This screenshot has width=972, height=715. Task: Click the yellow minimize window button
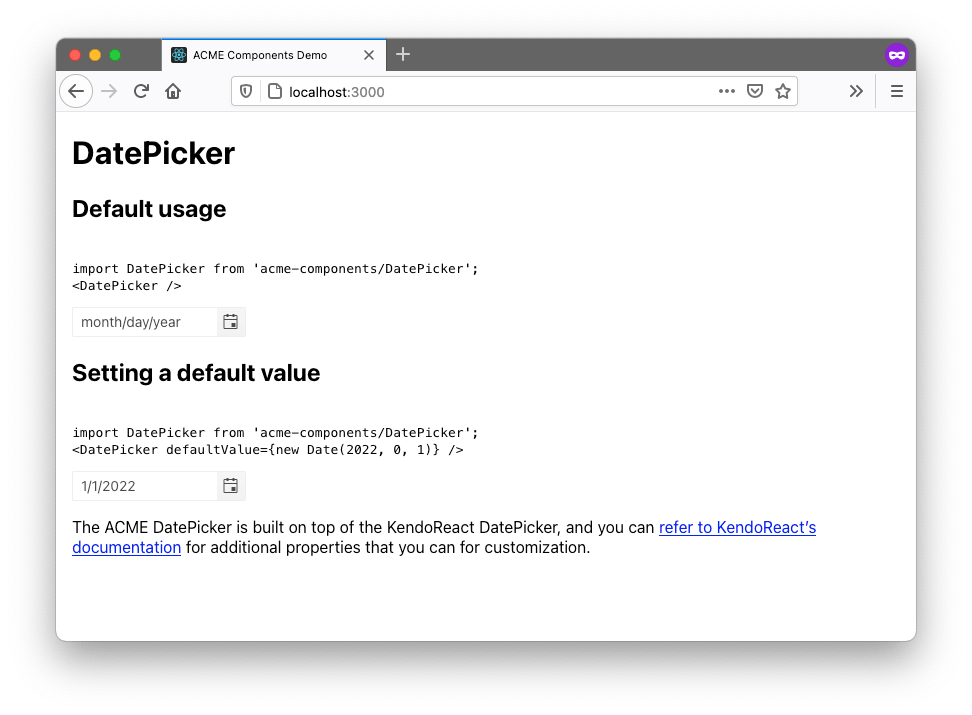95,55
